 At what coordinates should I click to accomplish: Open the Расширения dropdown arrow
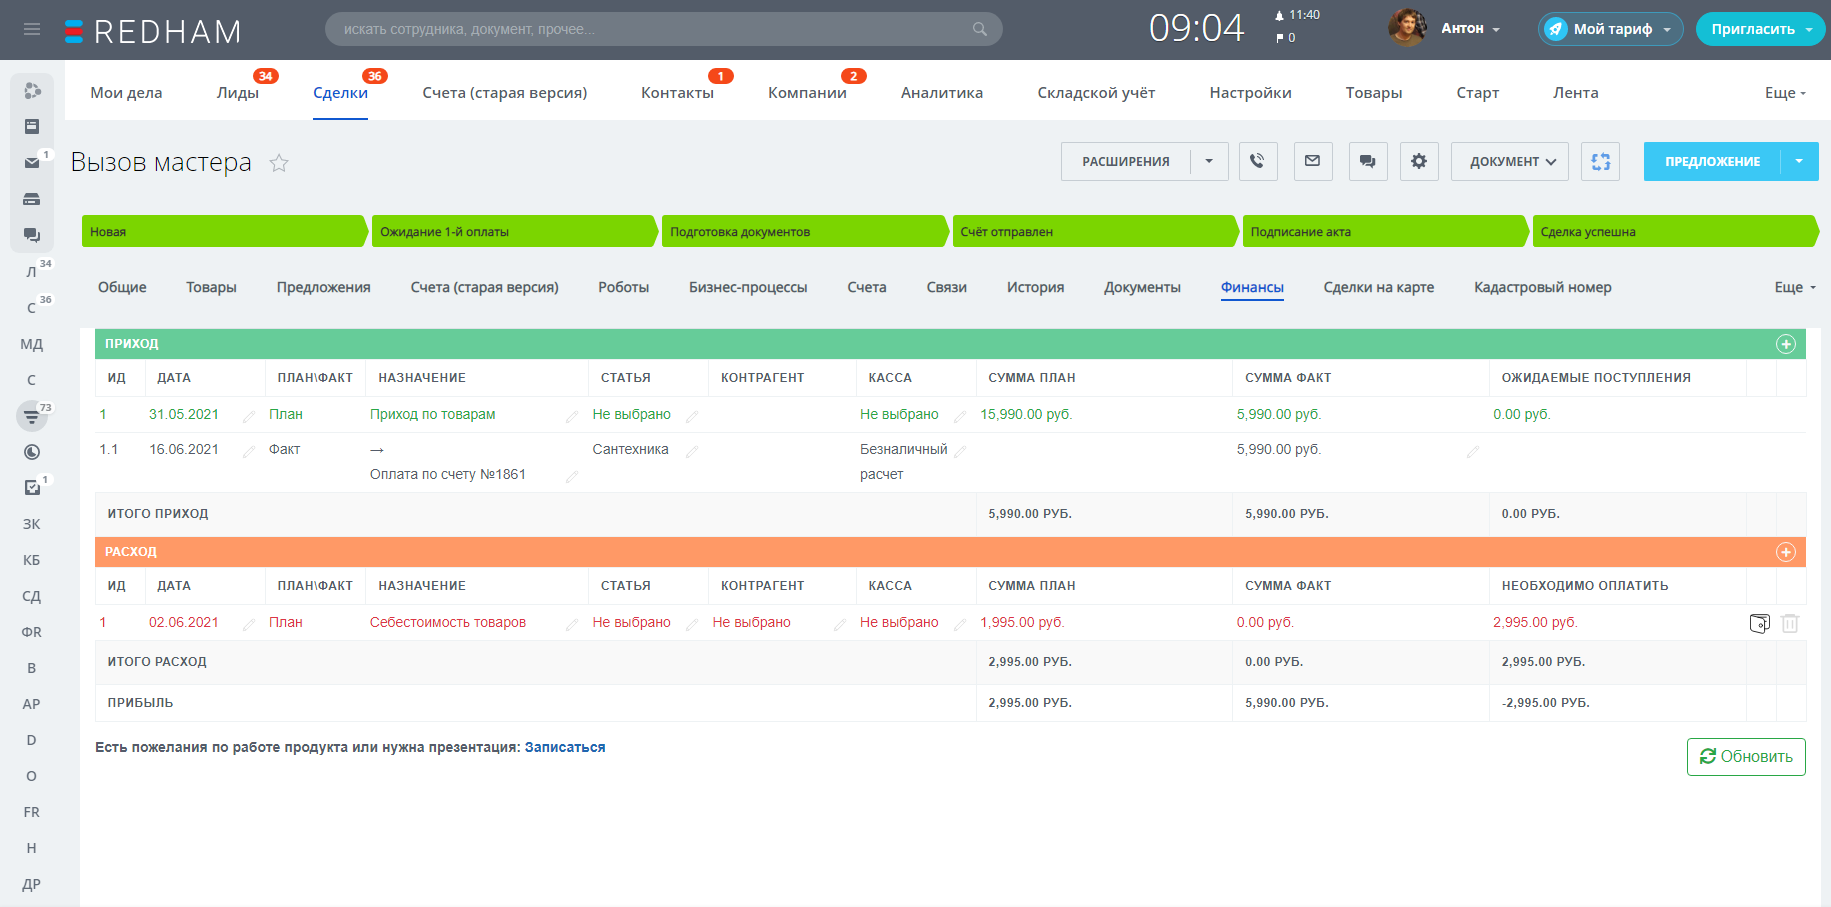point(1209,161)
